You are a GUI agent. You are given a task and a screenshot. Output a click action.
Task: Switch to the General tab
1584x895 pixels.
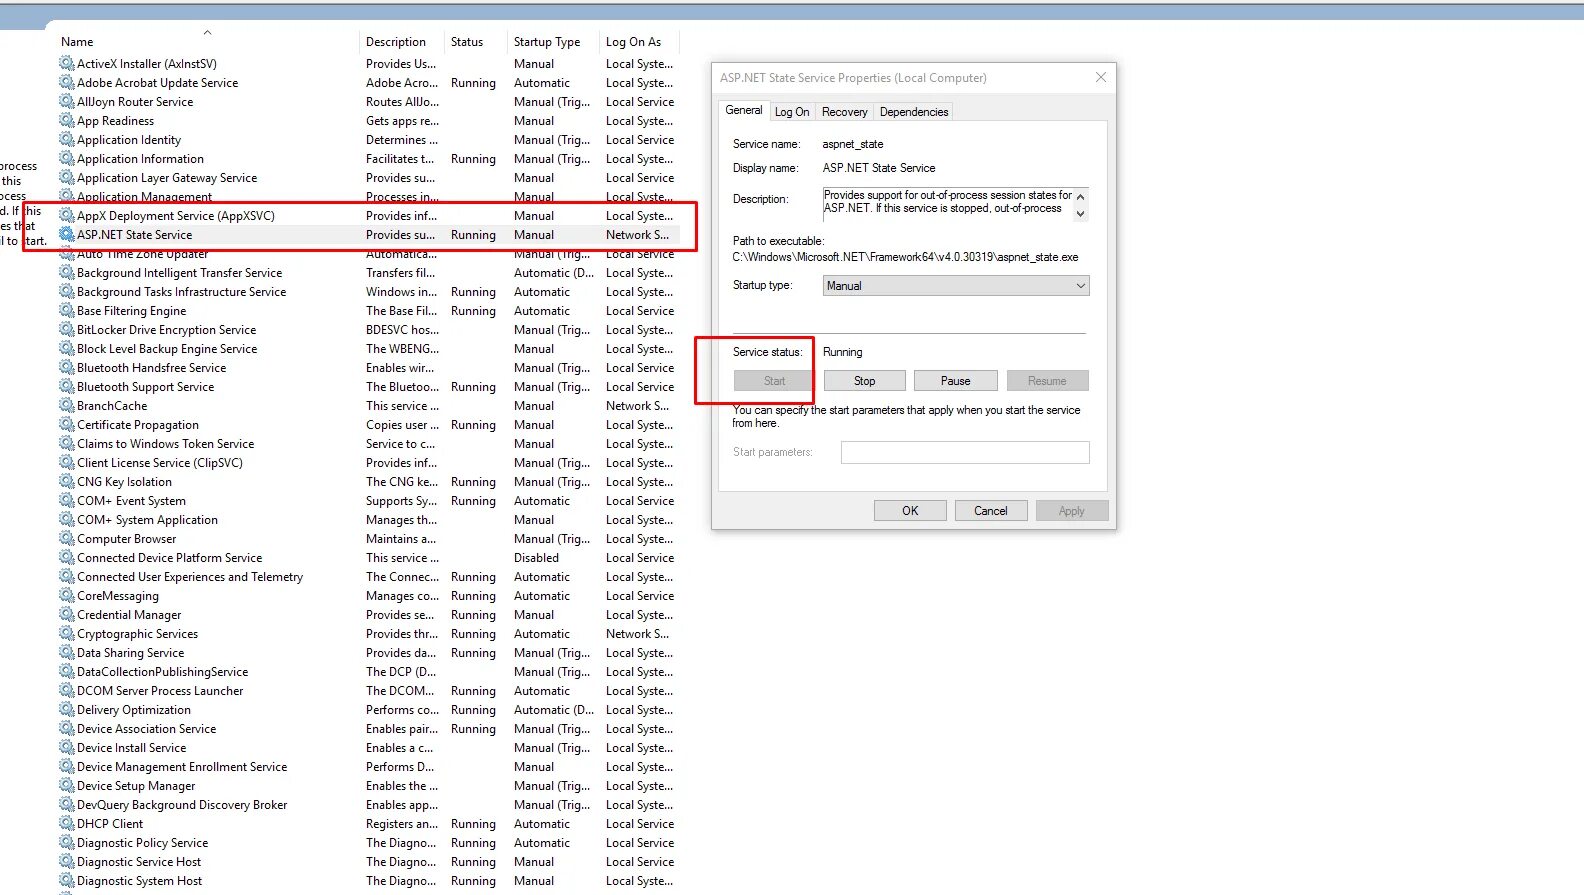pos(744,110)
